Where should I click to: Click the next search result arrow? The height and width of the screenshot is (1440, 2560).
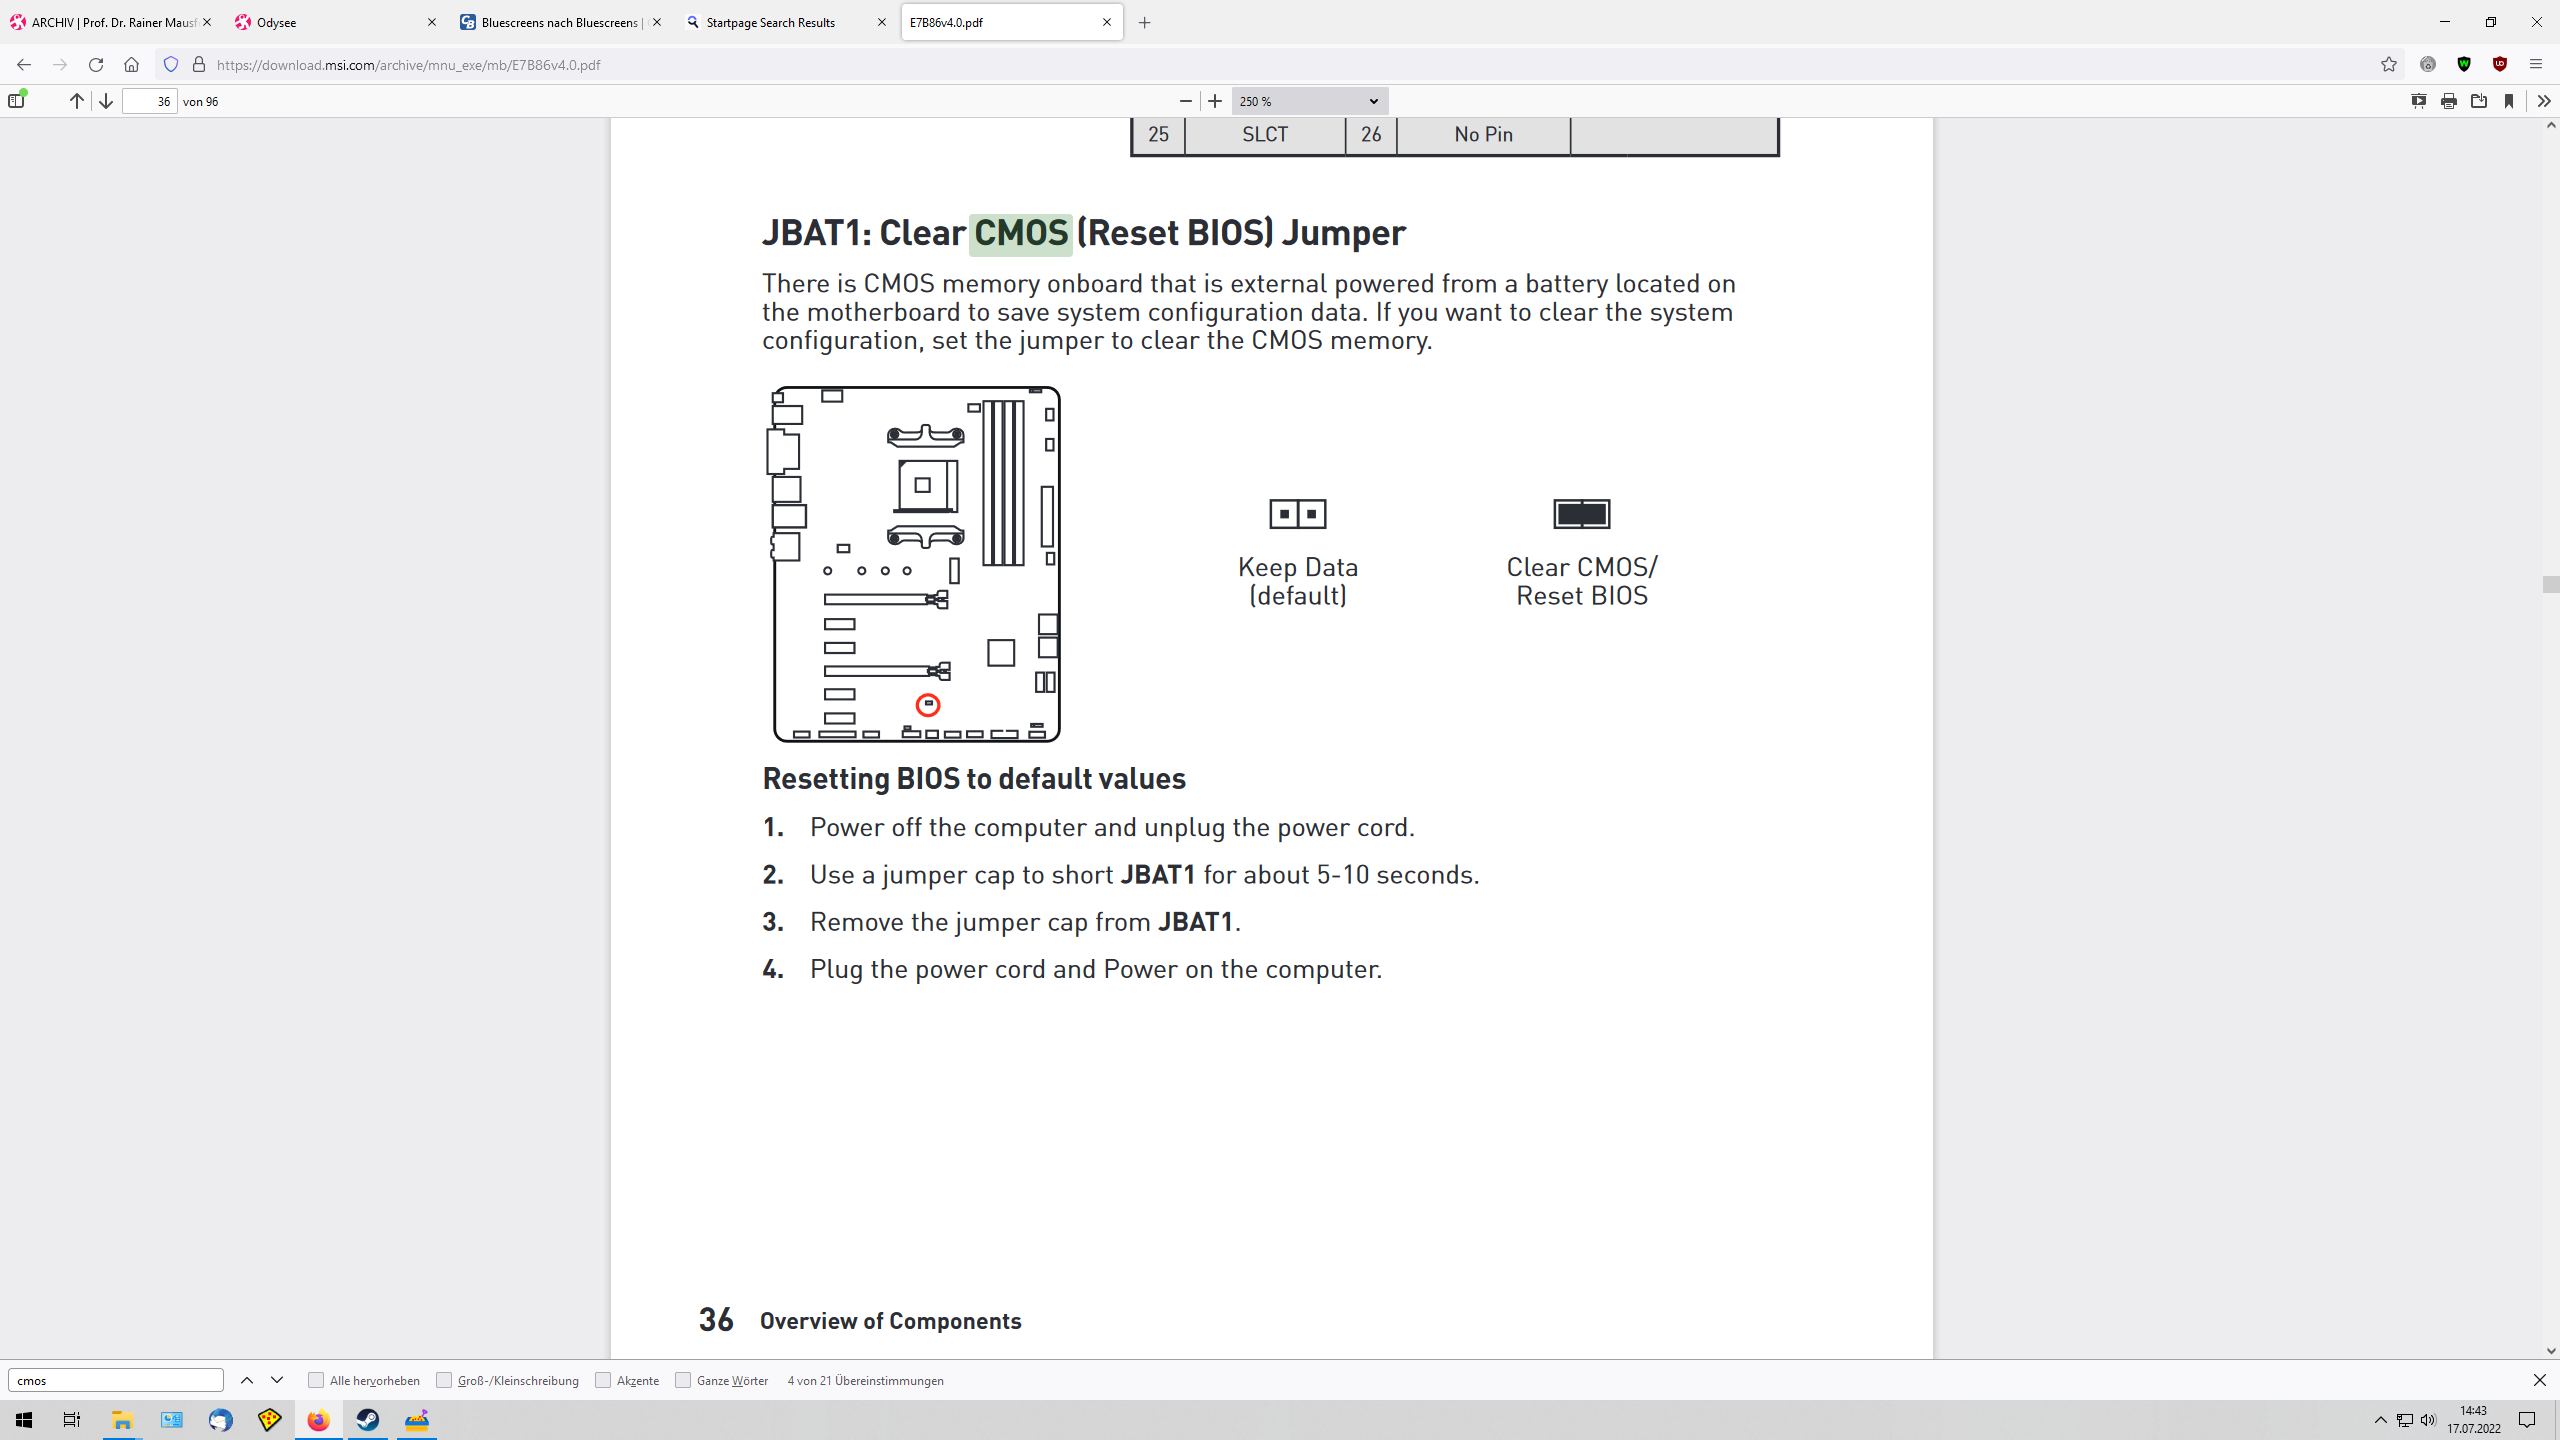point(276,1380)
